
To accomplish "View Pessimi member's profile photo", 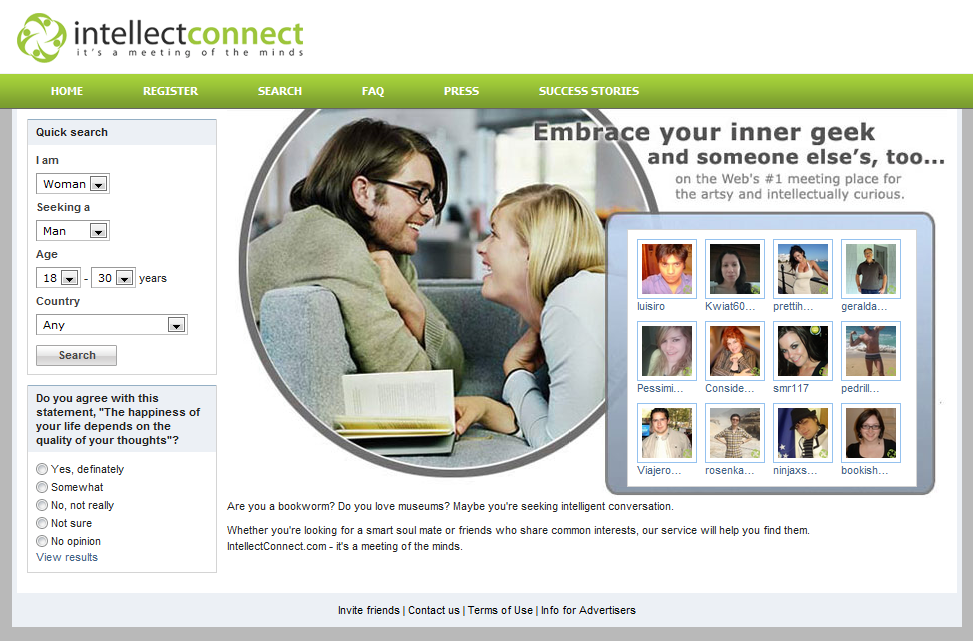I will (x=666, y=351).
